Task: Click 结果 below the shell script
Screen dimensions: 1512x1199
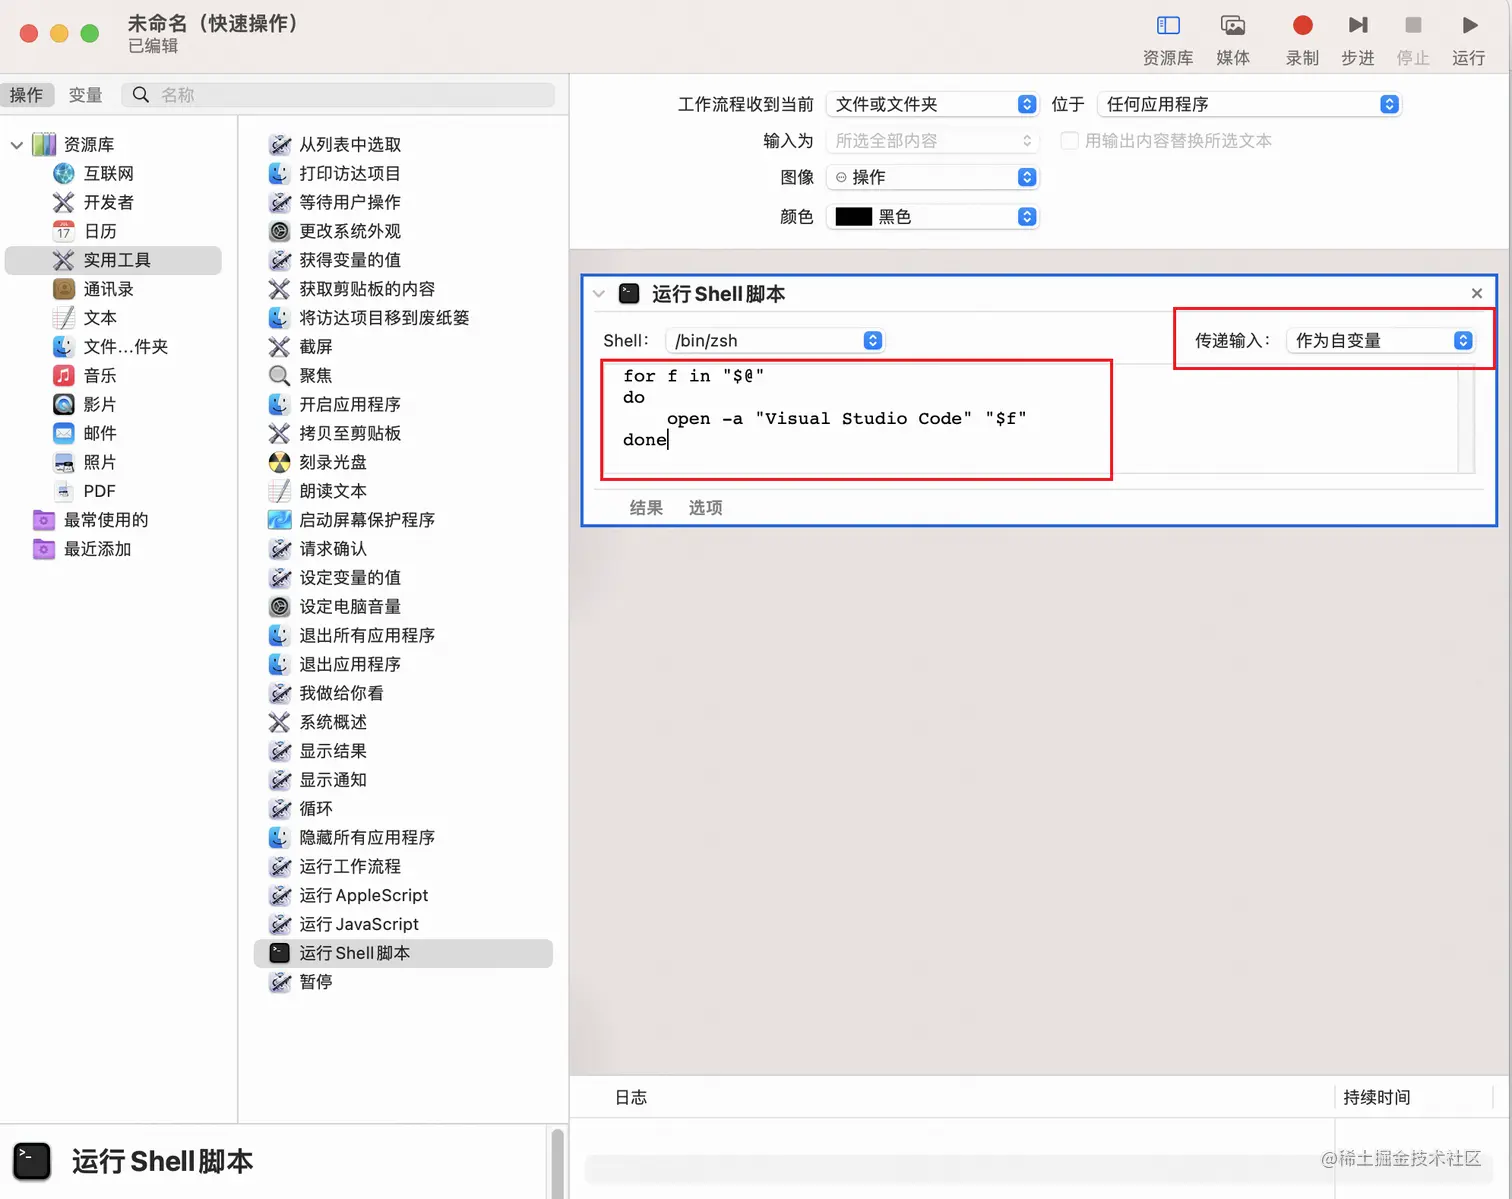Action: [x=646, y=508]
